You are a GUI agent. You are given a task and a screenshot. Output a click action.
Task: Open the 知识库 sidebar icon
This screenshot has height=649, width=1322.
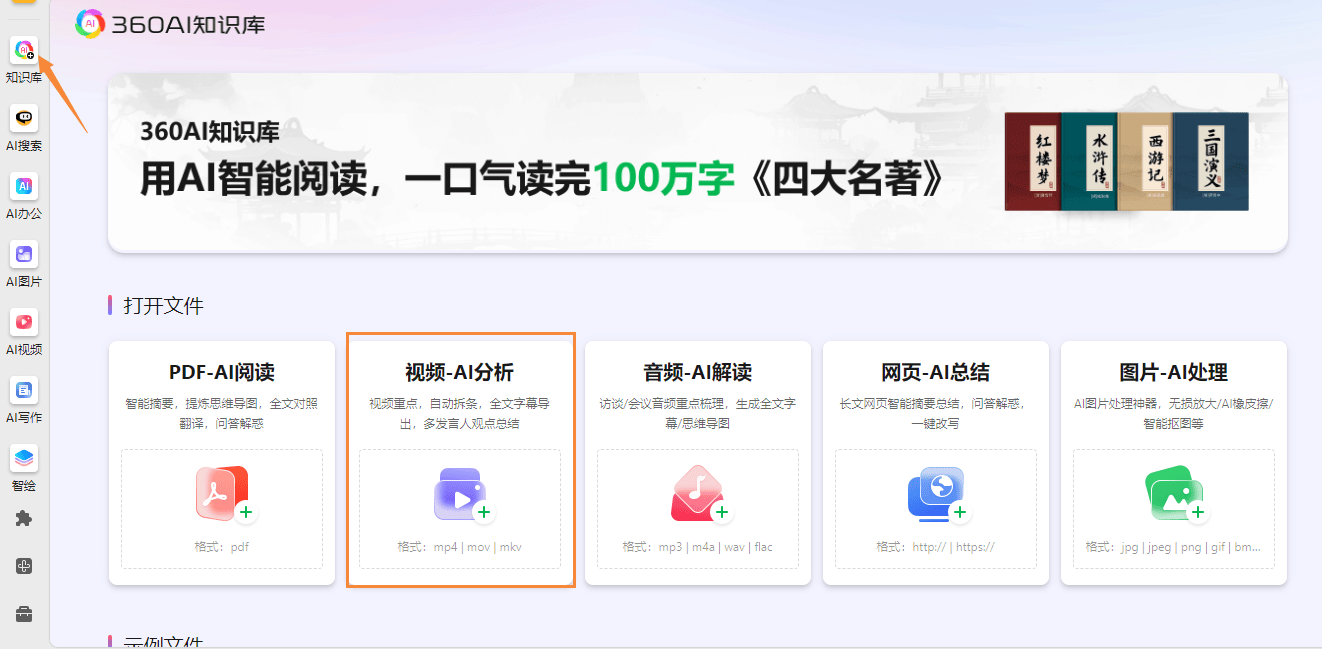click(x=24, y=50)
